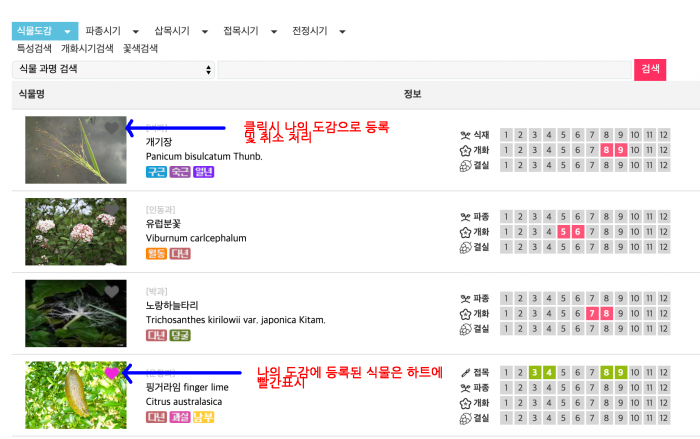Open the 식물도감 main tab
This screenshot has width=700, height=439.
44,31
